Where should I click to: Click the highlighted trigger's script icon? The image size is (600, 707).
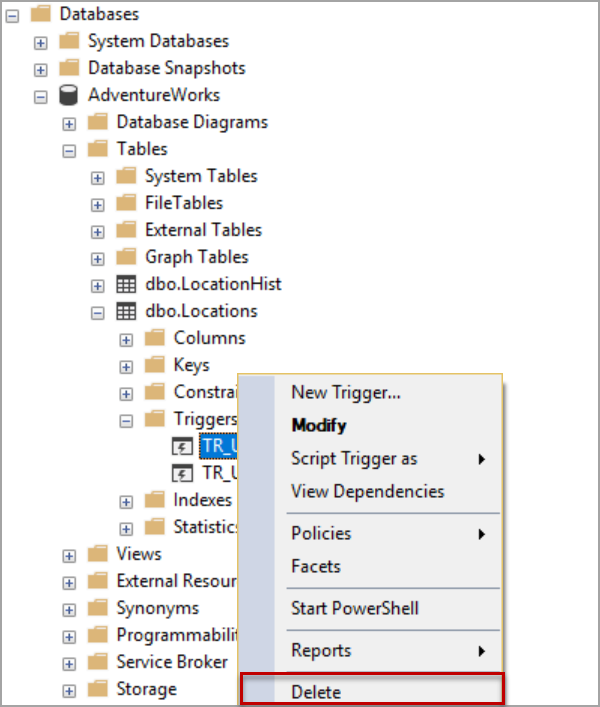[183, 445]
